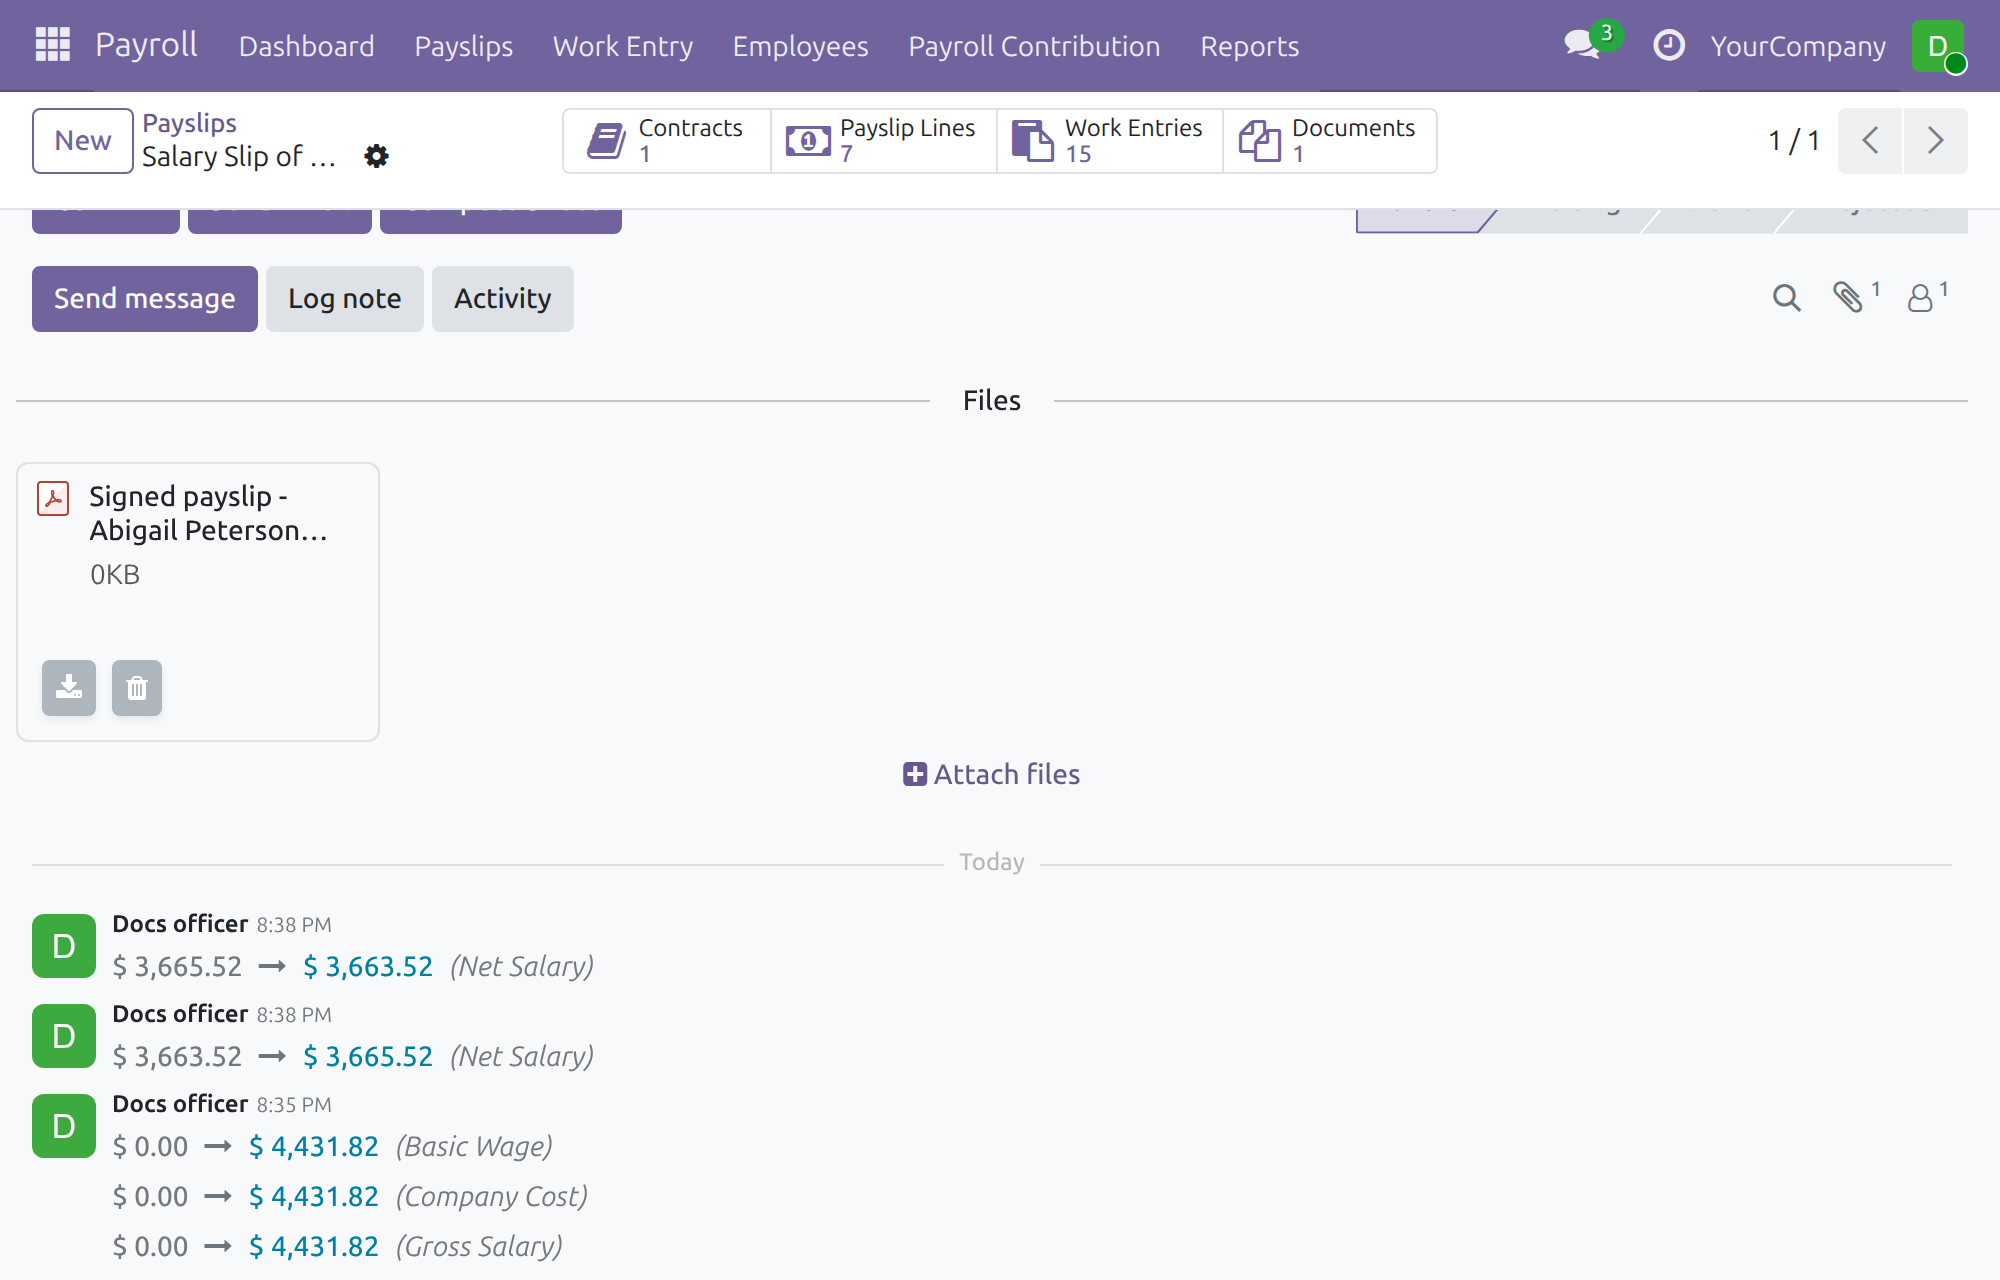Schedule an Activity
Screen dimensions: 2000x1280
tap(503, 299)
